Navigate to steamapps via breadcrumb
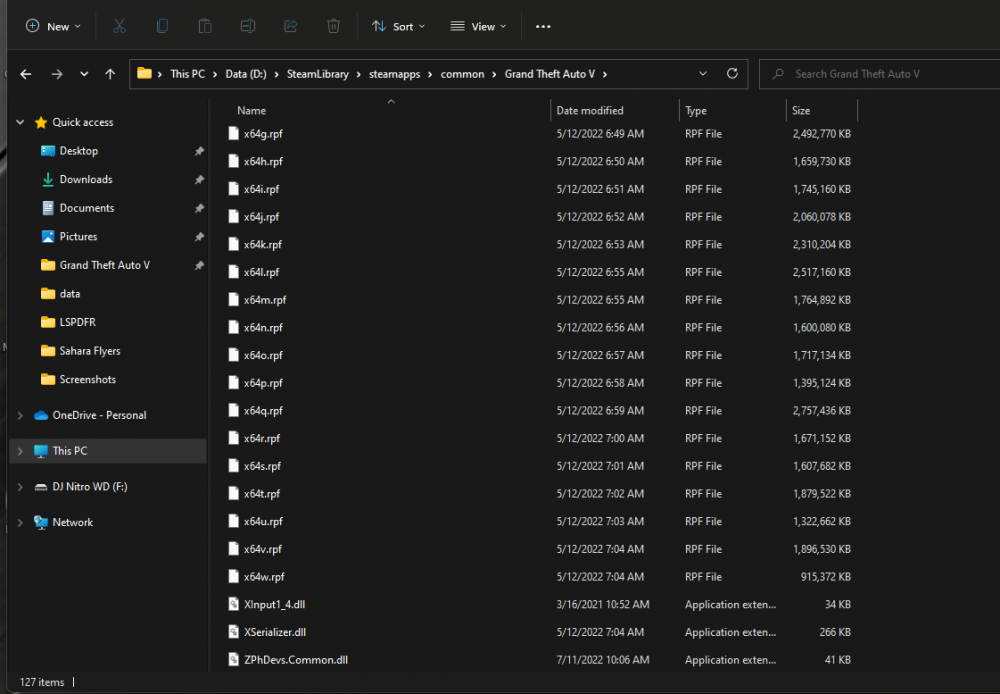This screenshot has height=694, width=1000. click(x=394, y=73)
